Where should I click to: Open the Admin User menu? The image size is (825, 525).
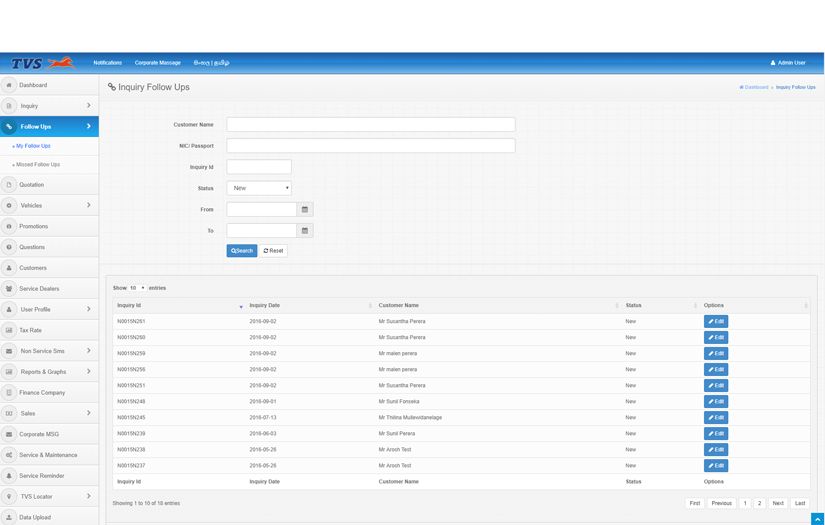(x=788, y=63)
